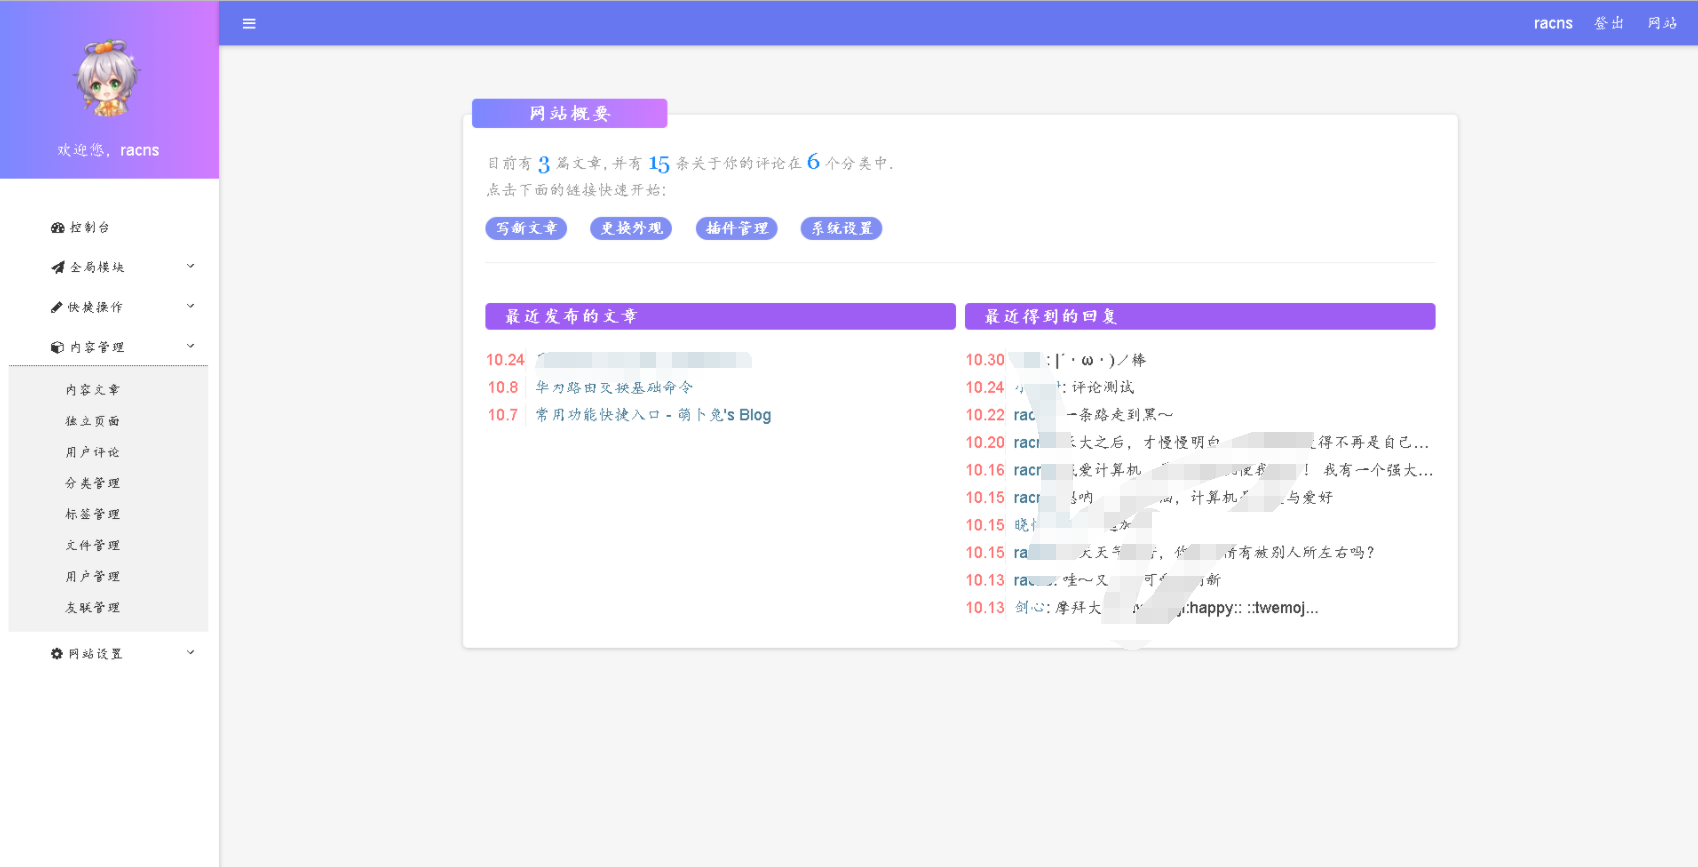The height and width of the screenshot is (867, 1698).
Task: Click the user avatar image in sidebar
Action: [108, 80]
